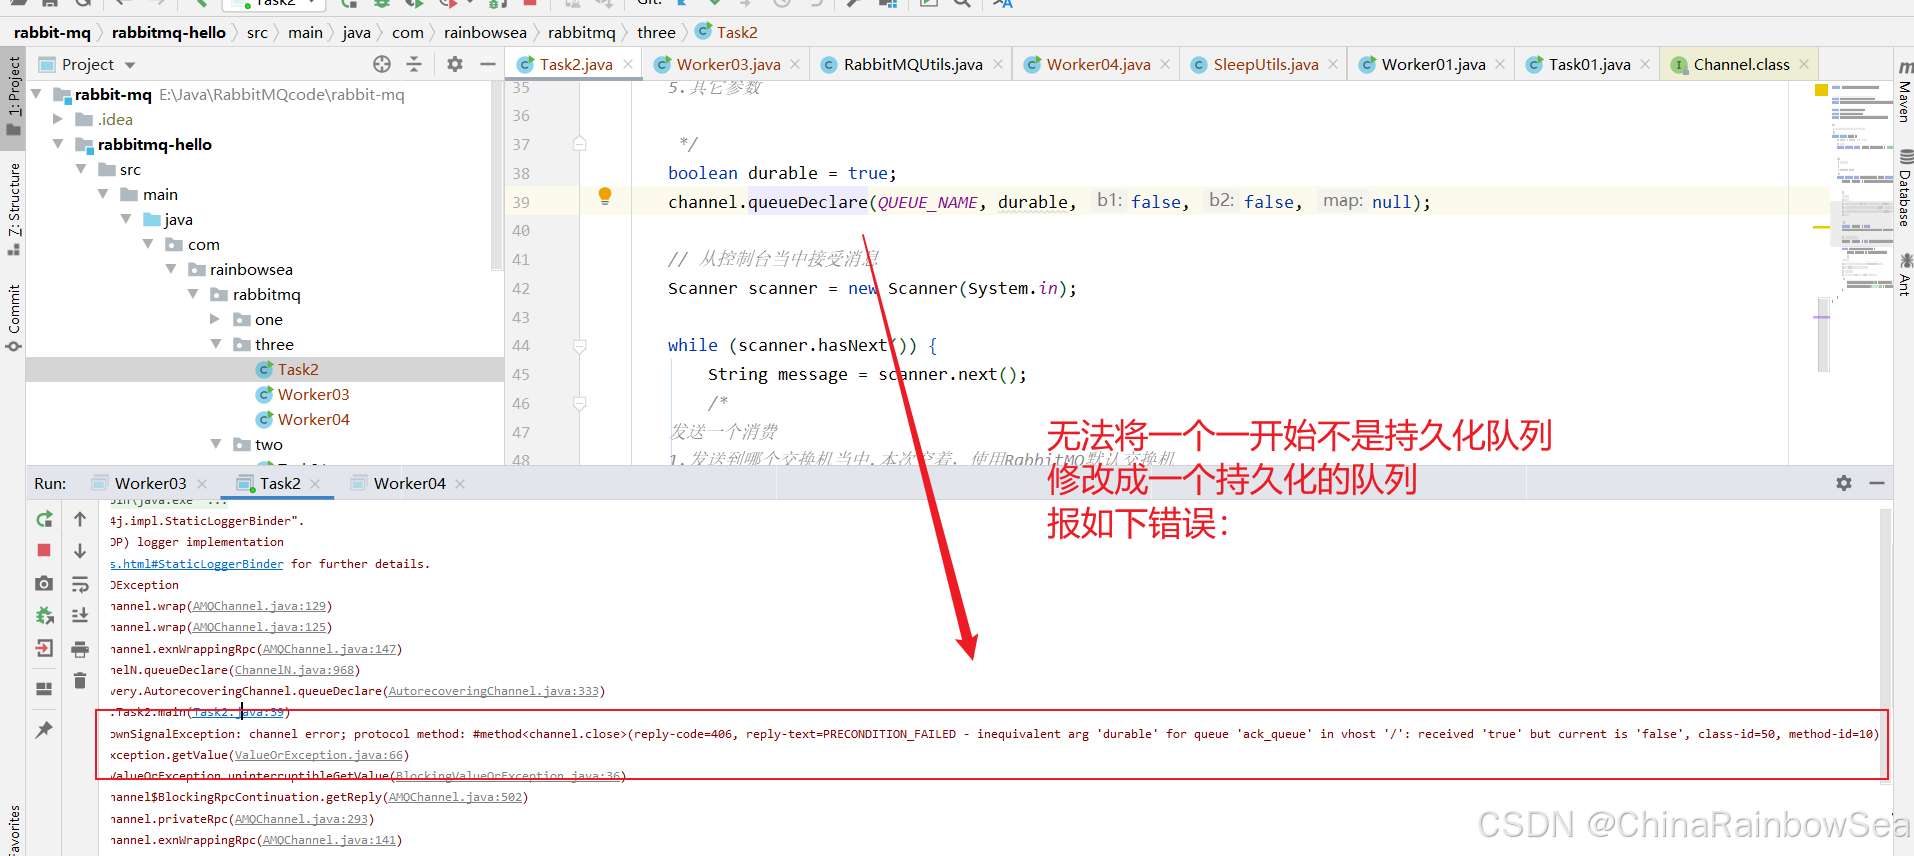The image size is (1914, 856).
Task: Switch to Channel.class editor tab
Action: [1741, 64]
